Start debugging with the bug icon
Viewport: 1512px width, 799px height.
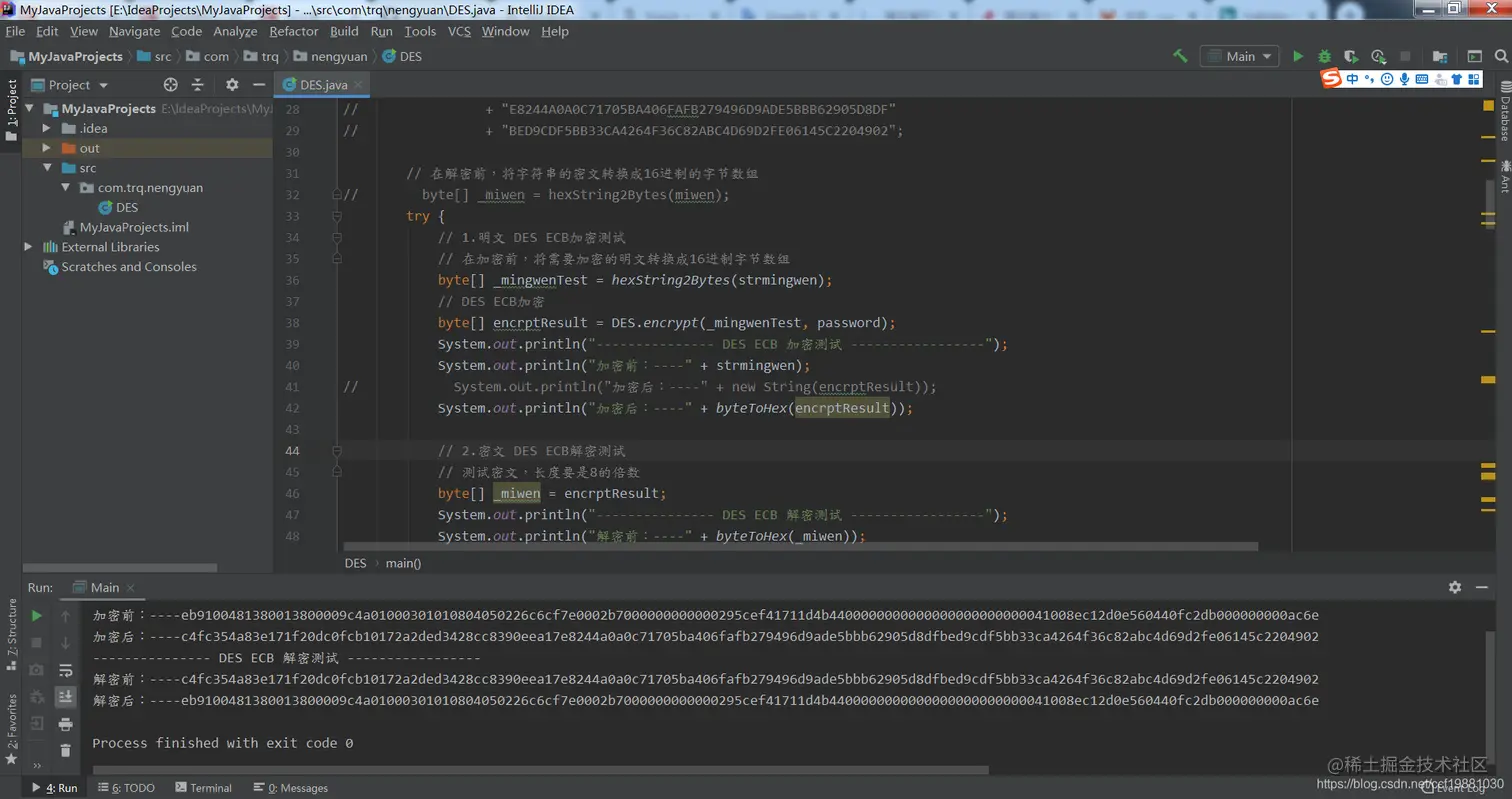click(1325, 56)
